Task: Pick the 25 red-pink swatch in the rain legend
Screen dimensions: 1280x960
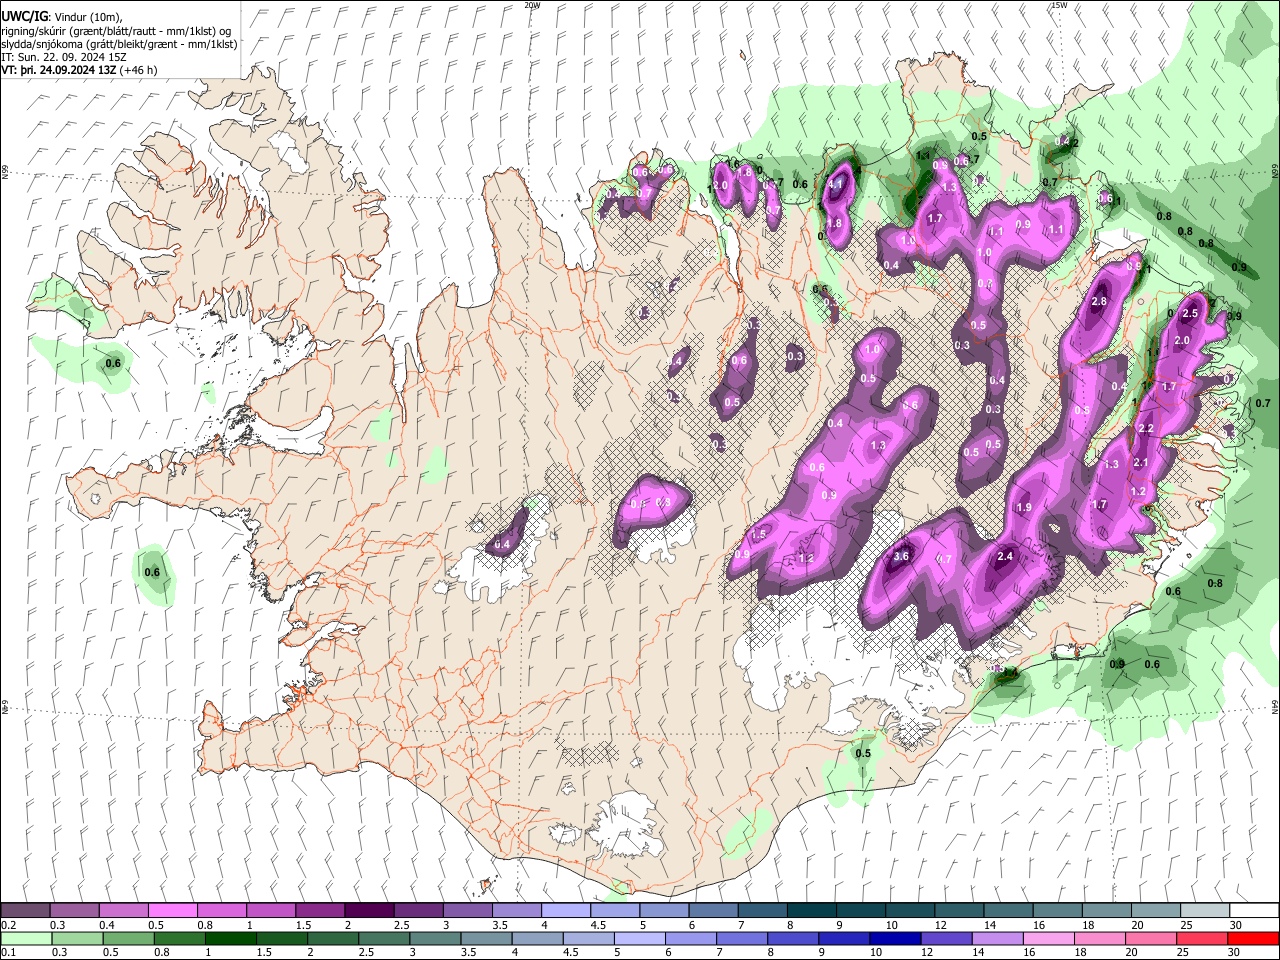Action: [1201, 939]
